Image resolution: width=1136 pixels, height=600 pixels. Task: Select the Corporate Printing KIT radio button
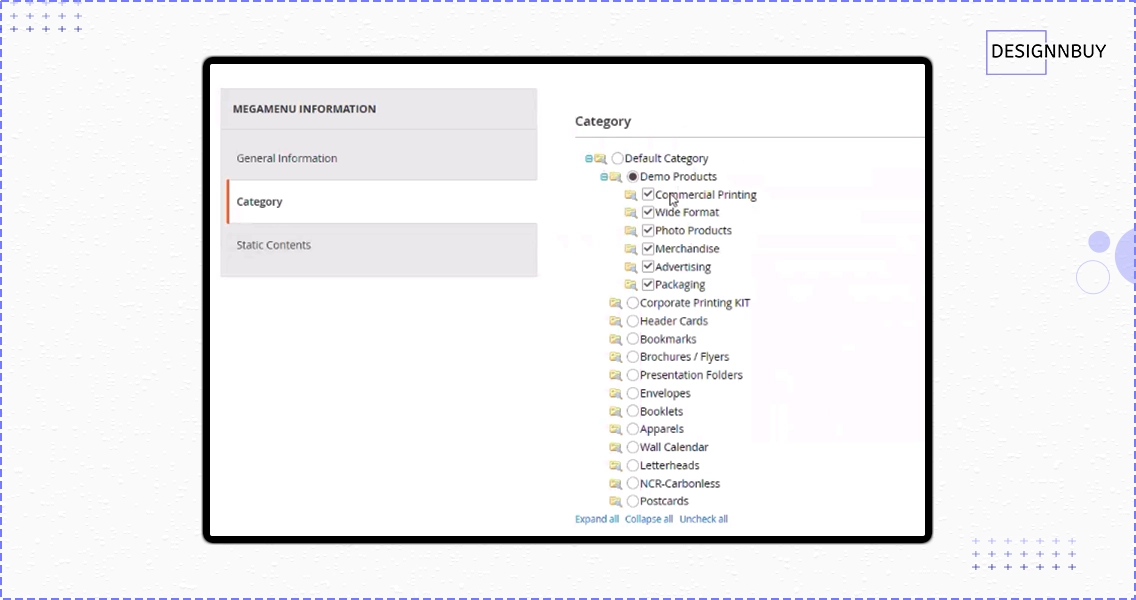tap(633, 303)
